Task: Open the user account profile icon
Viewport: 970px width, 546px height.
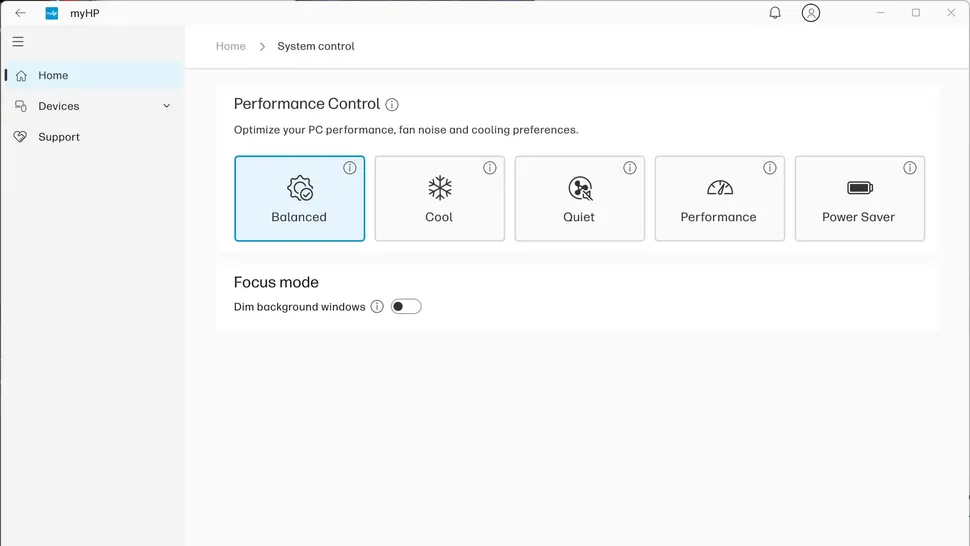Action: point(811,13)
